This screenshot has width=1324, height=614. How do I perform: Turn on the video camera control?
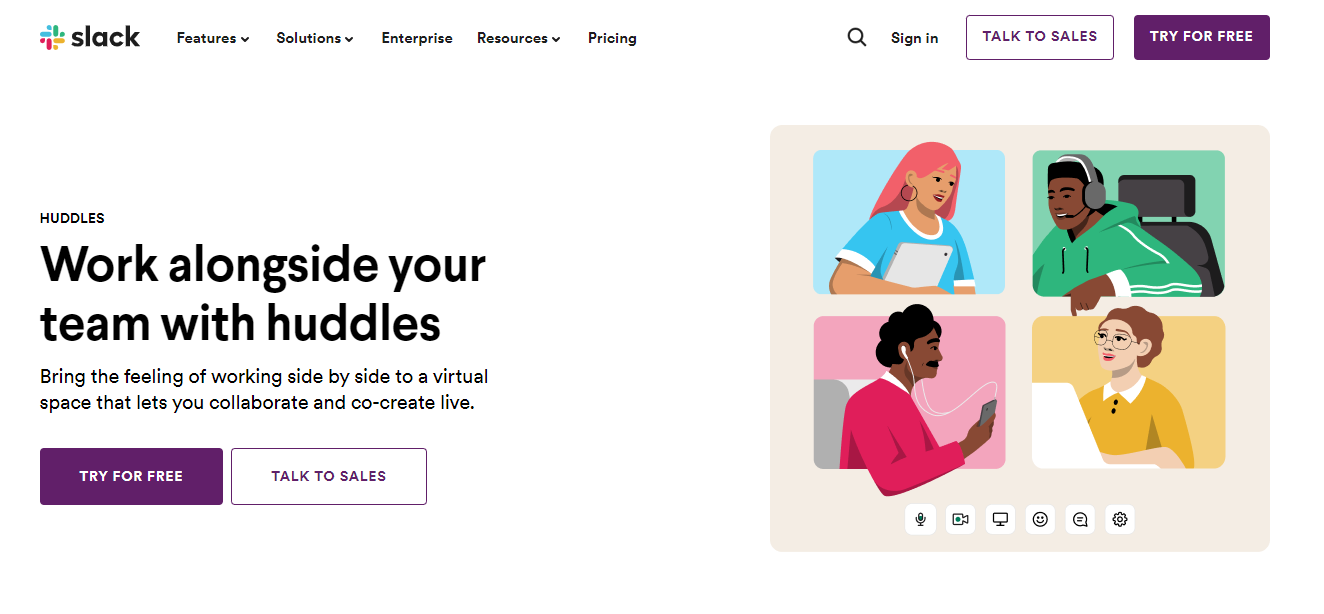960,519
